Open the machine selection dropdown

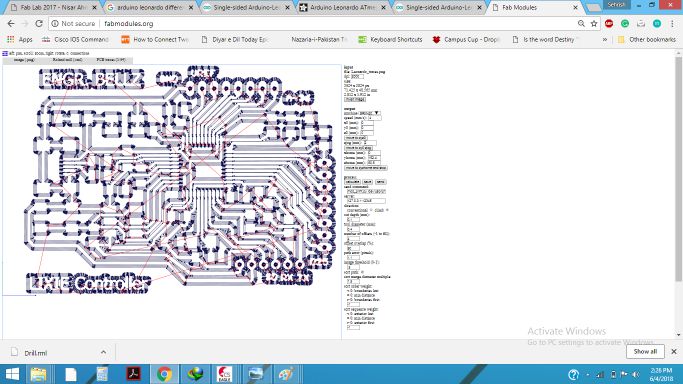pos(369,113)
